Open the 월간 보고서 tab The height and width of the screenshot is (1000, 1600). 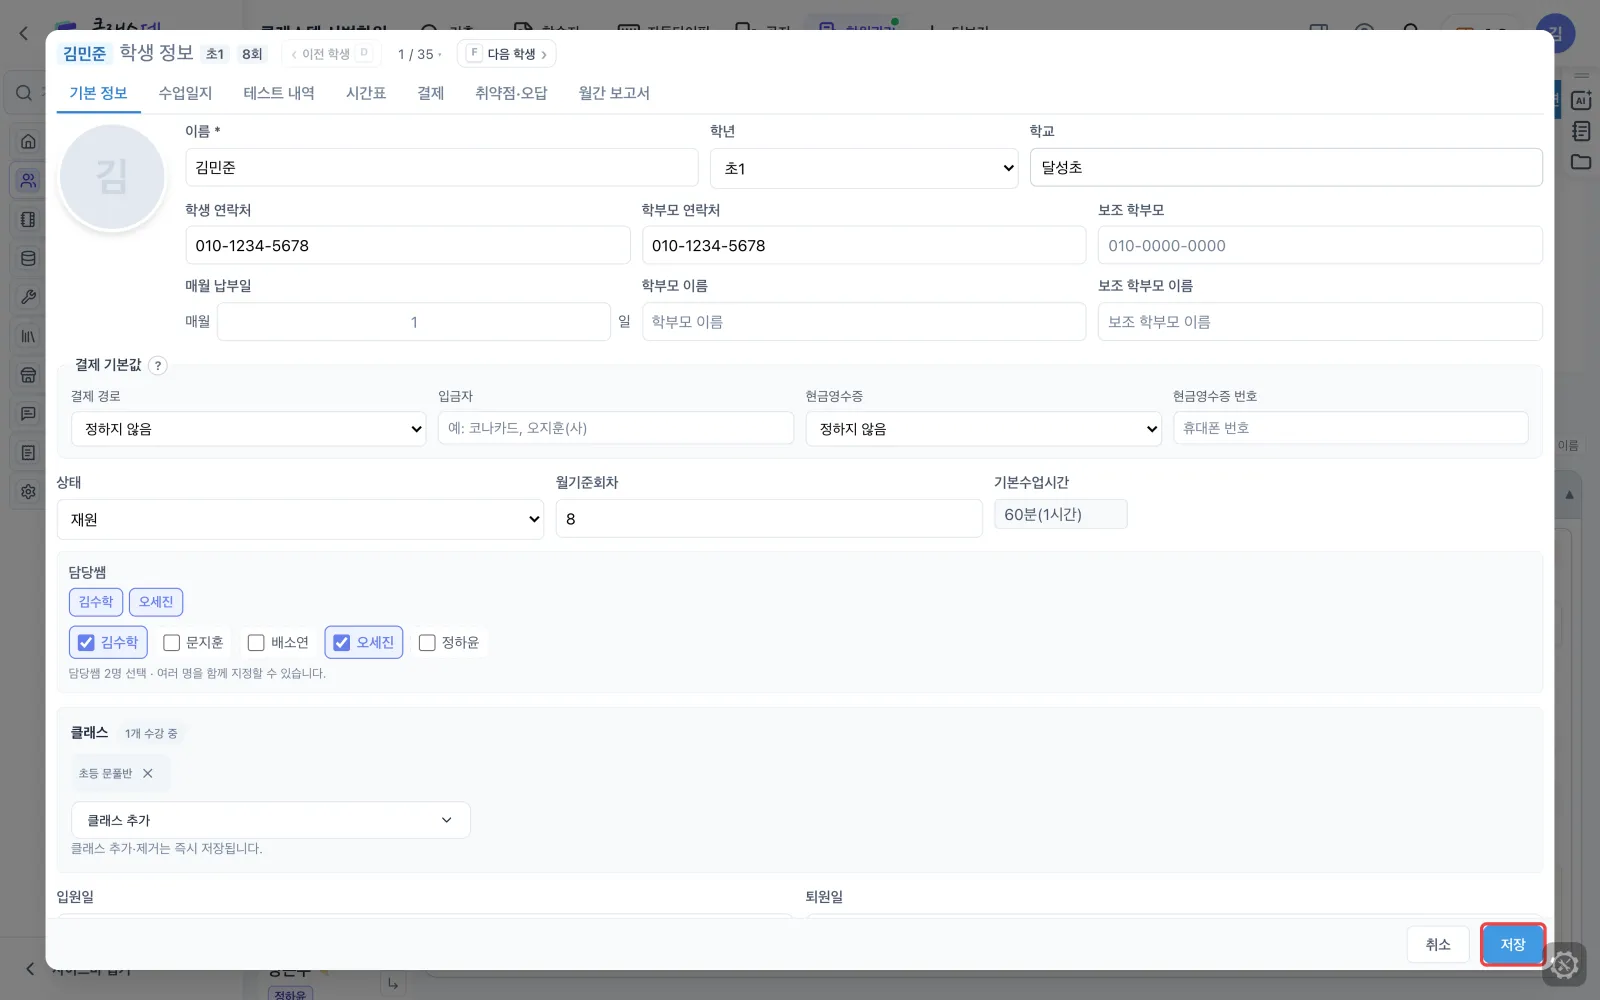click(614, 93)
